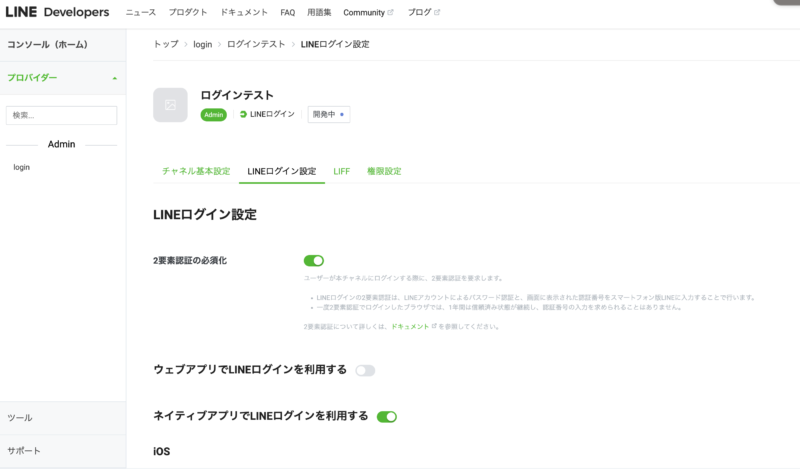Open the Community external link
This screenshot has width=800, height=473.
pos(367,13)
